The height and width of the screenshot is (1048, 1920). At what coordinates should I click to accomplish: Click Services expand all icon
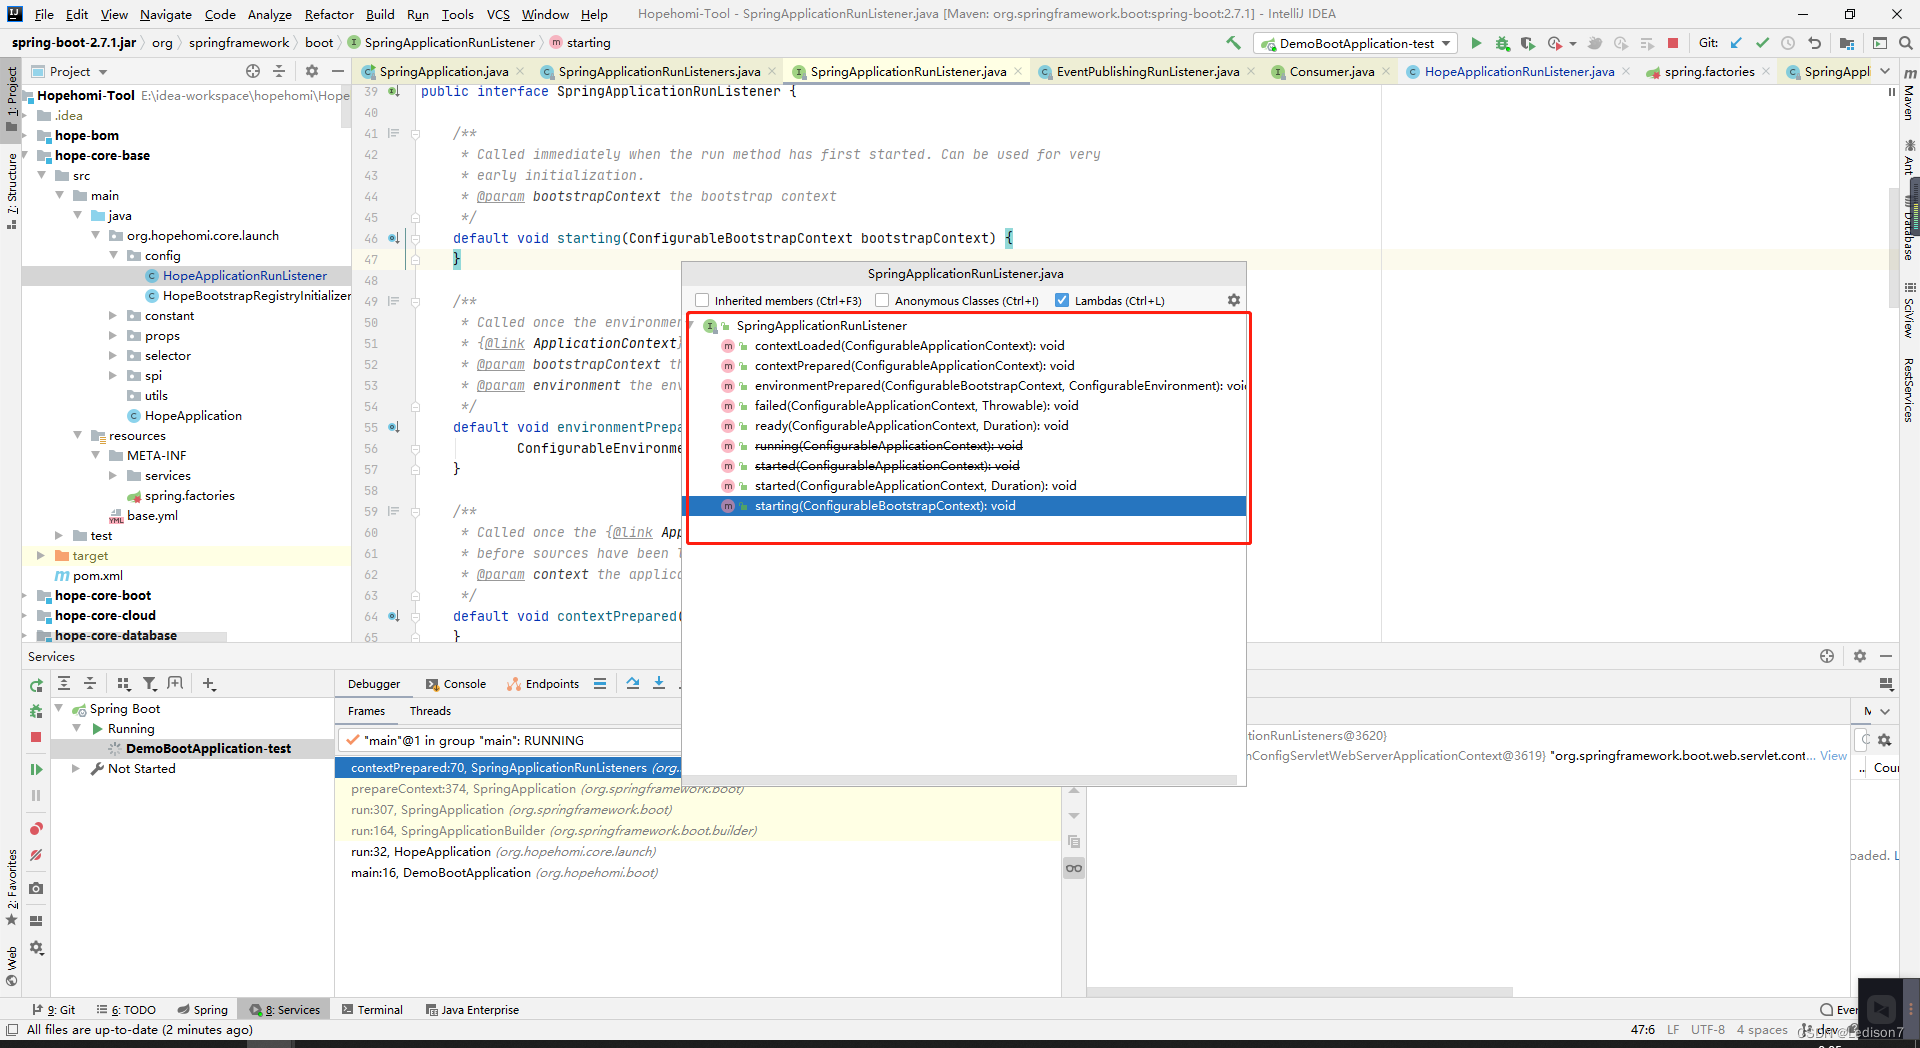pos(64,684)
